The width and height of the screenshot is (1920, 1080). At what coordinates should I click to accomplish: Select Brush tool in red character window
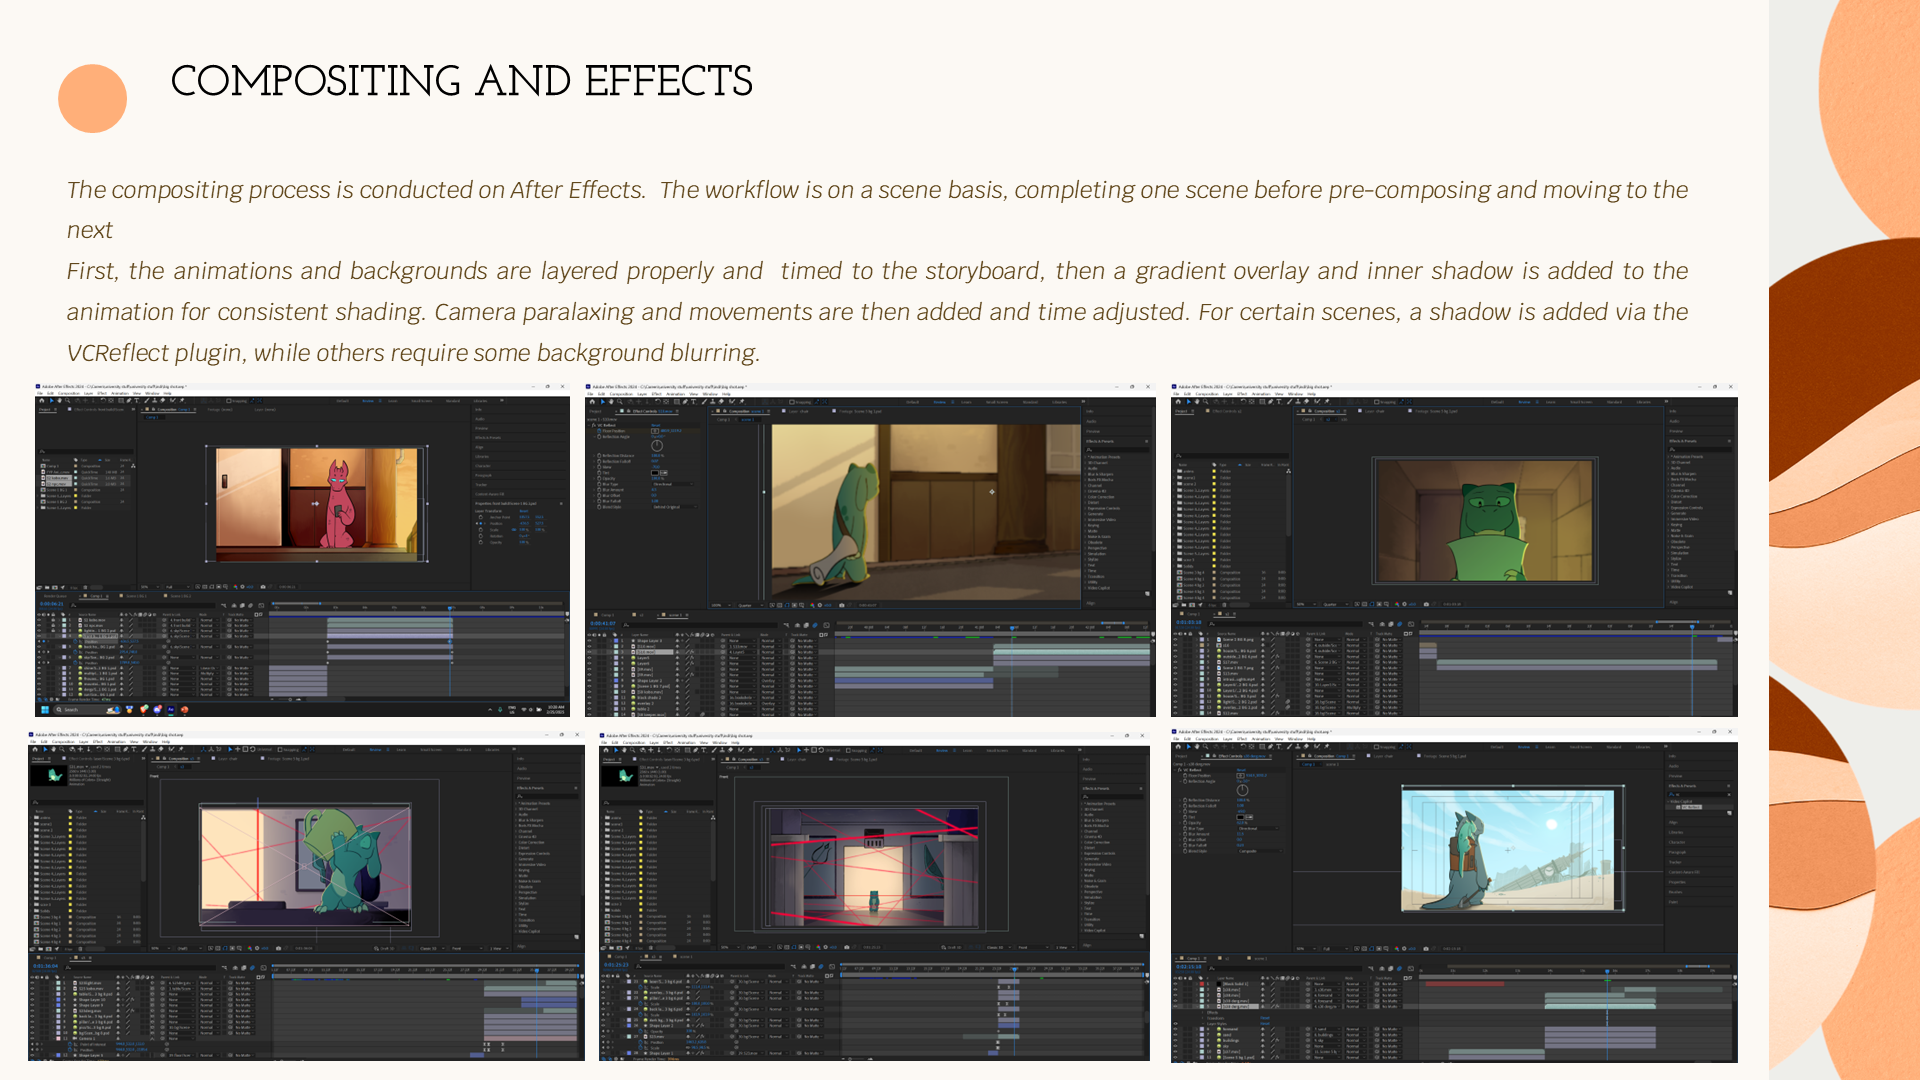(x=147, y=401)
